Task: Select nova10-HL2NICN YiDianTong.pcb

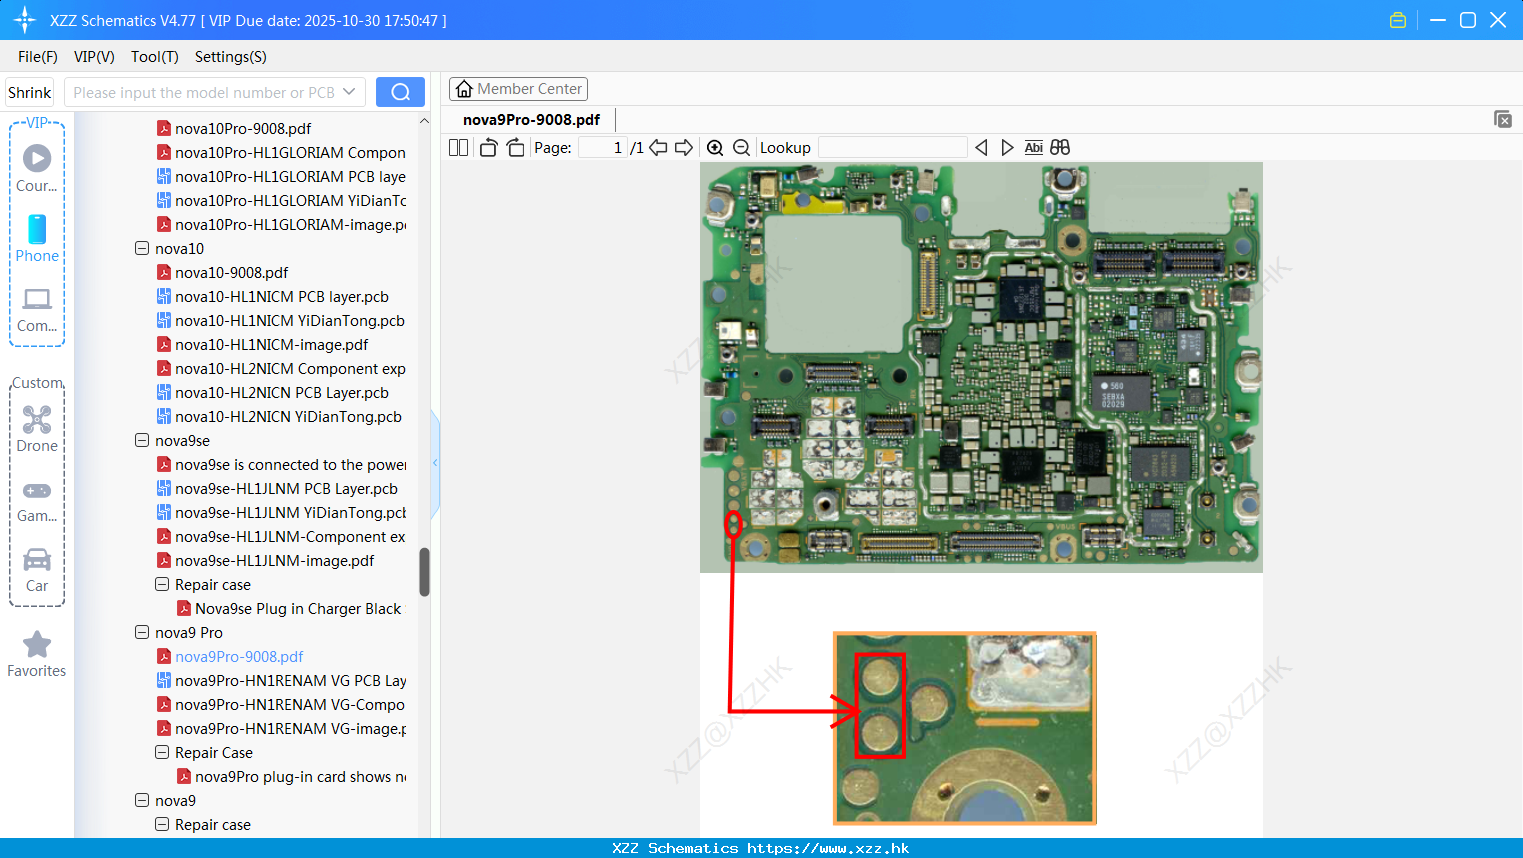Action: click(x=279, y=416)
